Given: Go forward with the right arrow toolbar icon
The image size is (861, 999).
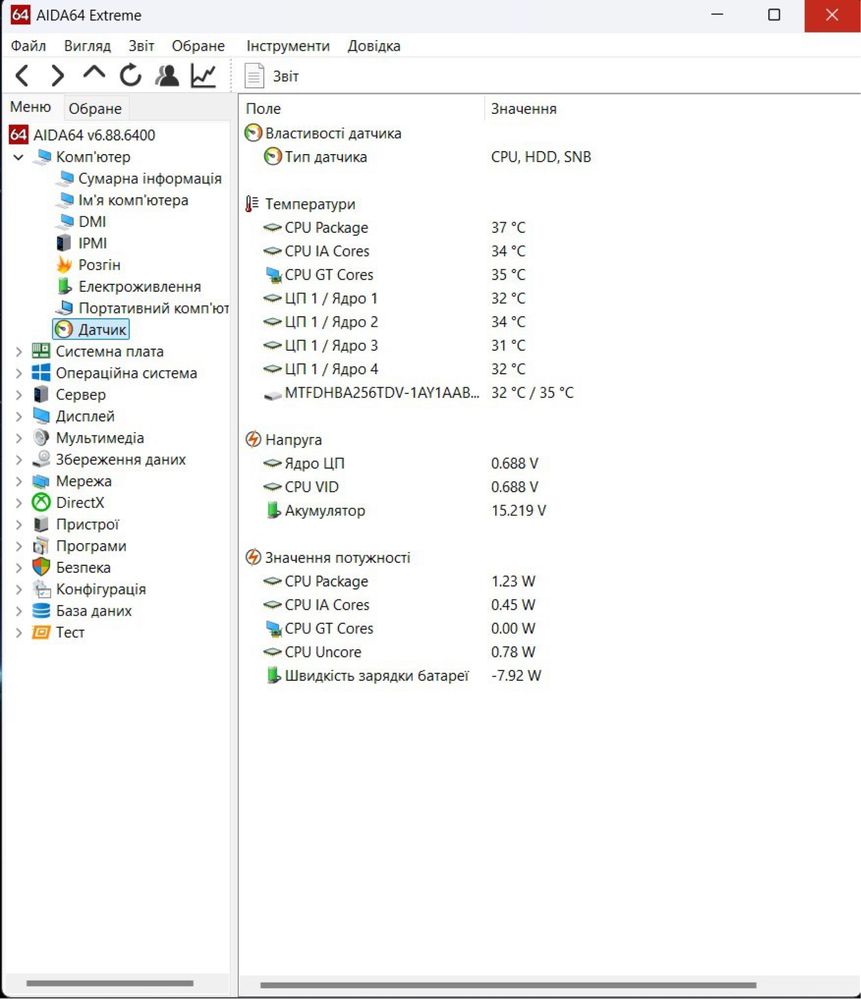Looking at the screenshot, I should click(57, 76).
